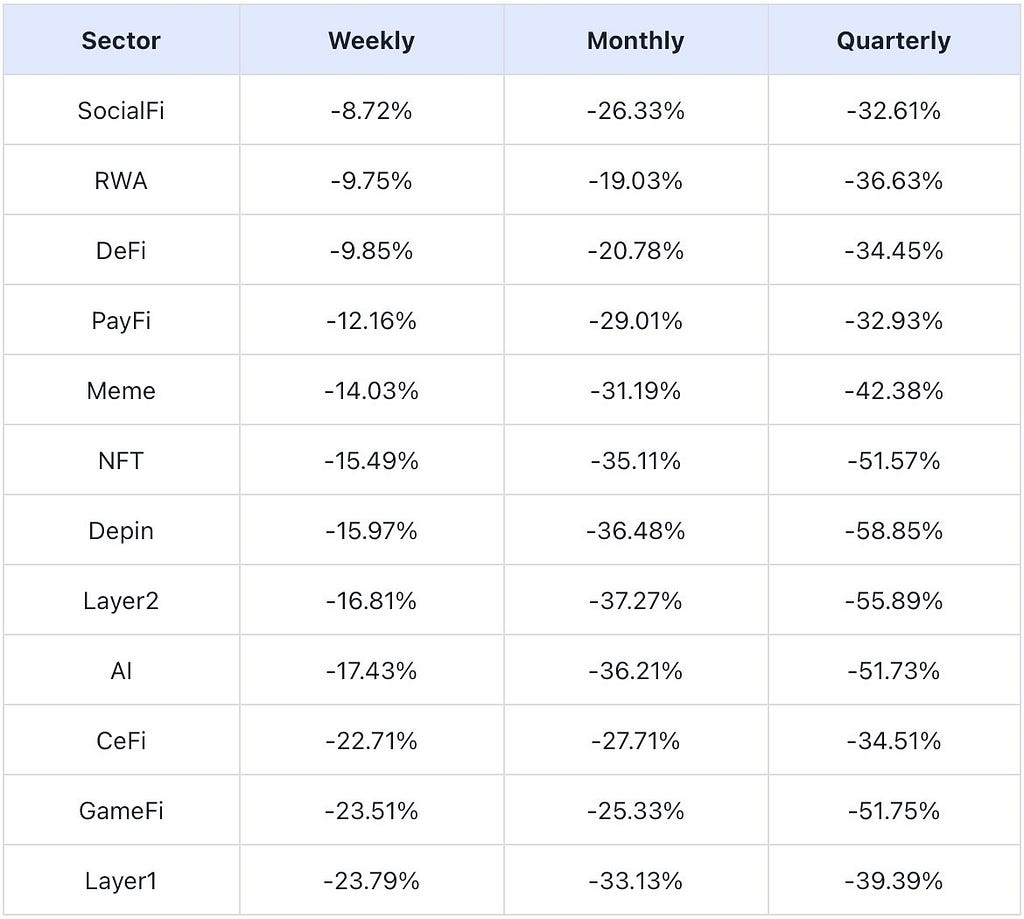Click the PayFi row label
The image size is (1024, 919).
coord(121,320)
